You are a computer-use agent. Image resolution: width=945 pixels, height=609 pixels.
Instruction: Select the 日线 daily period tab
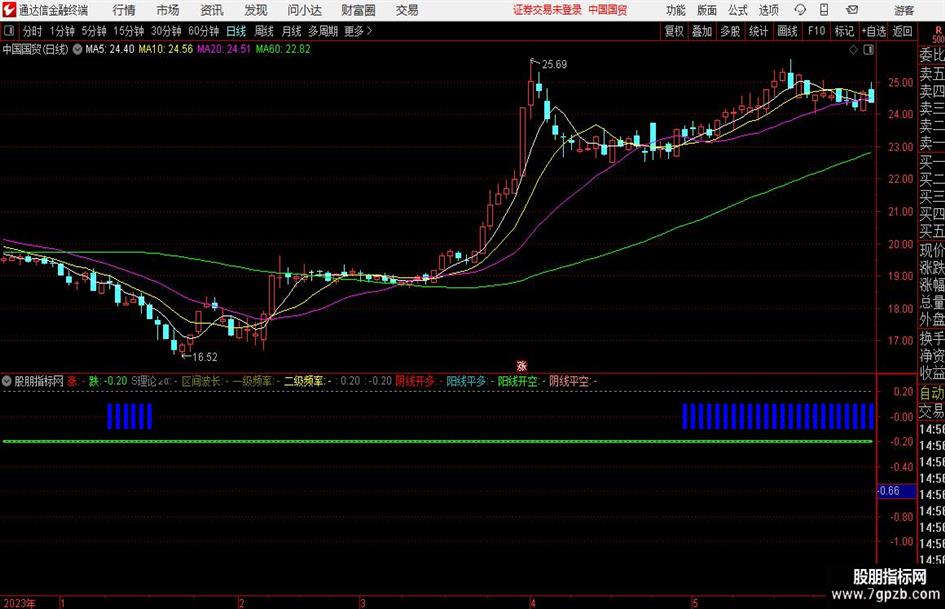tap(236, 31)
